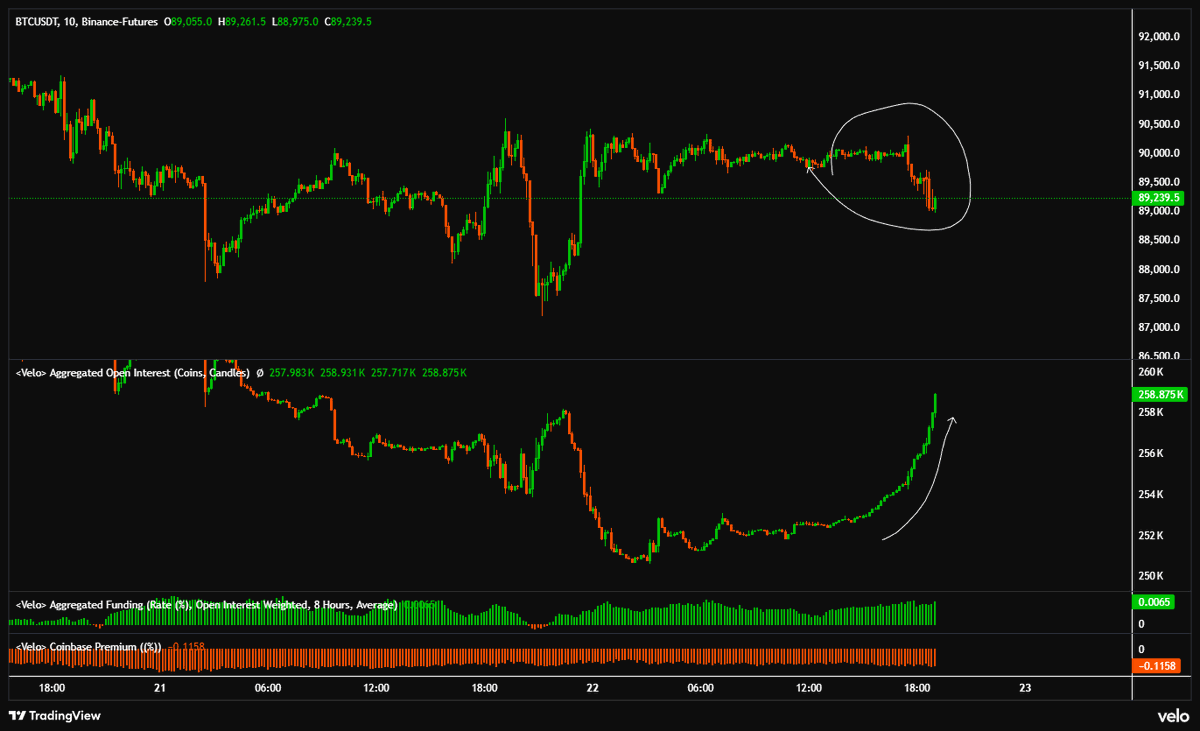Click the close value C89,239.5 in legend
The height and width of the screenshot is (731, 1200).
[x=348, y=20]
